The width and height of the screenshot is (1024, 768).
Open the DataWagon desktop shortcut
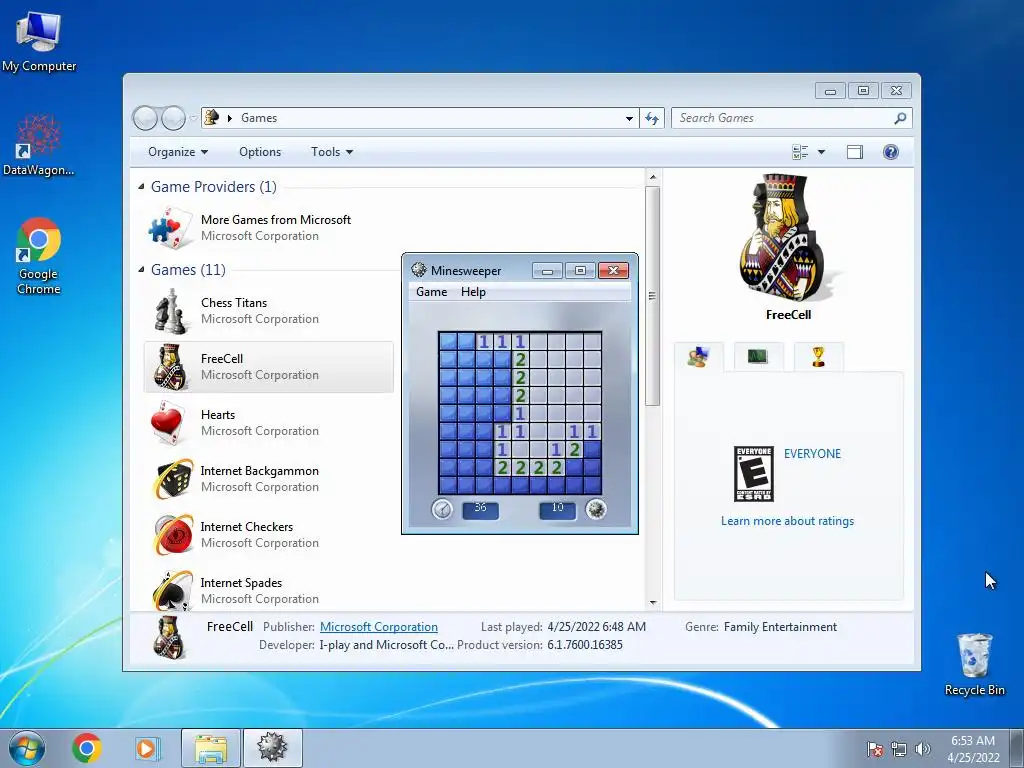click(x=39, y=145)
